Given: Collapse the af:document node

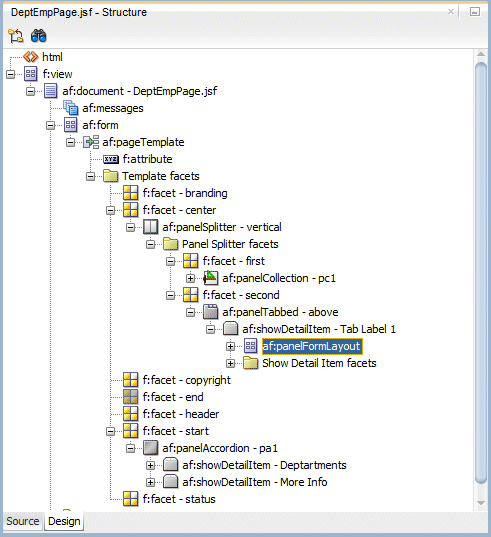Looking at the screenshot, I should click(30, 91).
